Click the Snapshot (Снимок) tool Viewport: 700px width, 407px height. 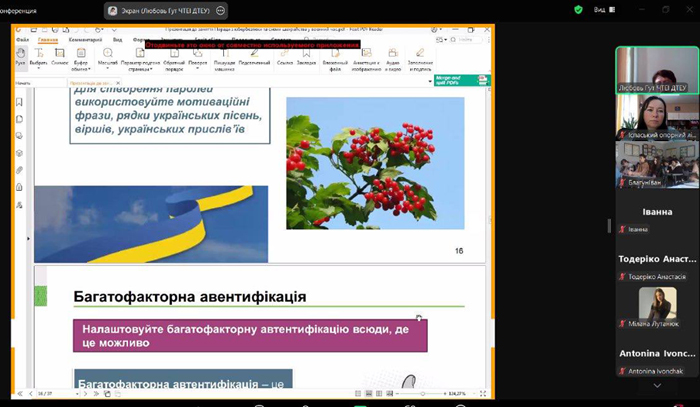[59, 57]
